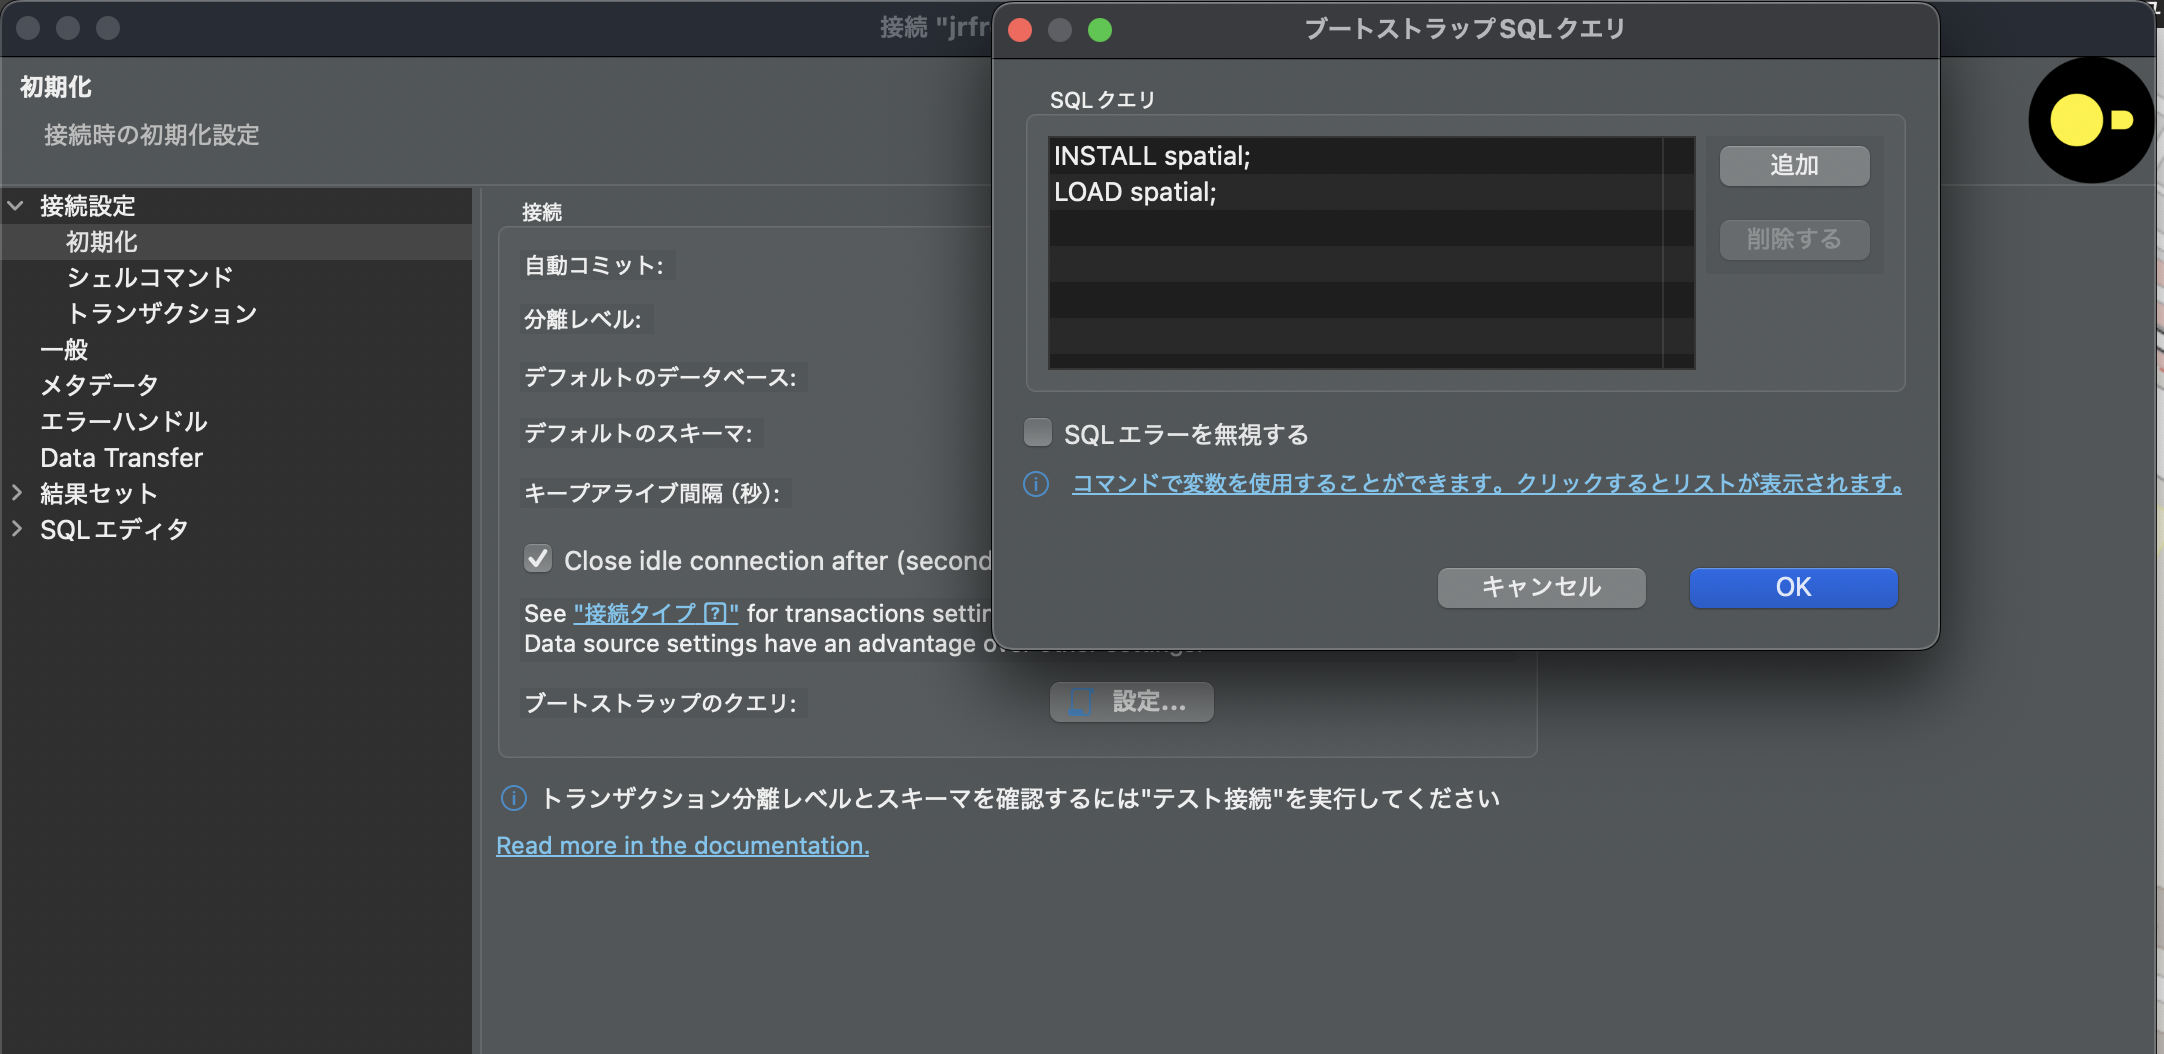Screen dimensions: 2164x1054
Task: Select the シェルコマンド settings page
Action: [x=150, y=277]
